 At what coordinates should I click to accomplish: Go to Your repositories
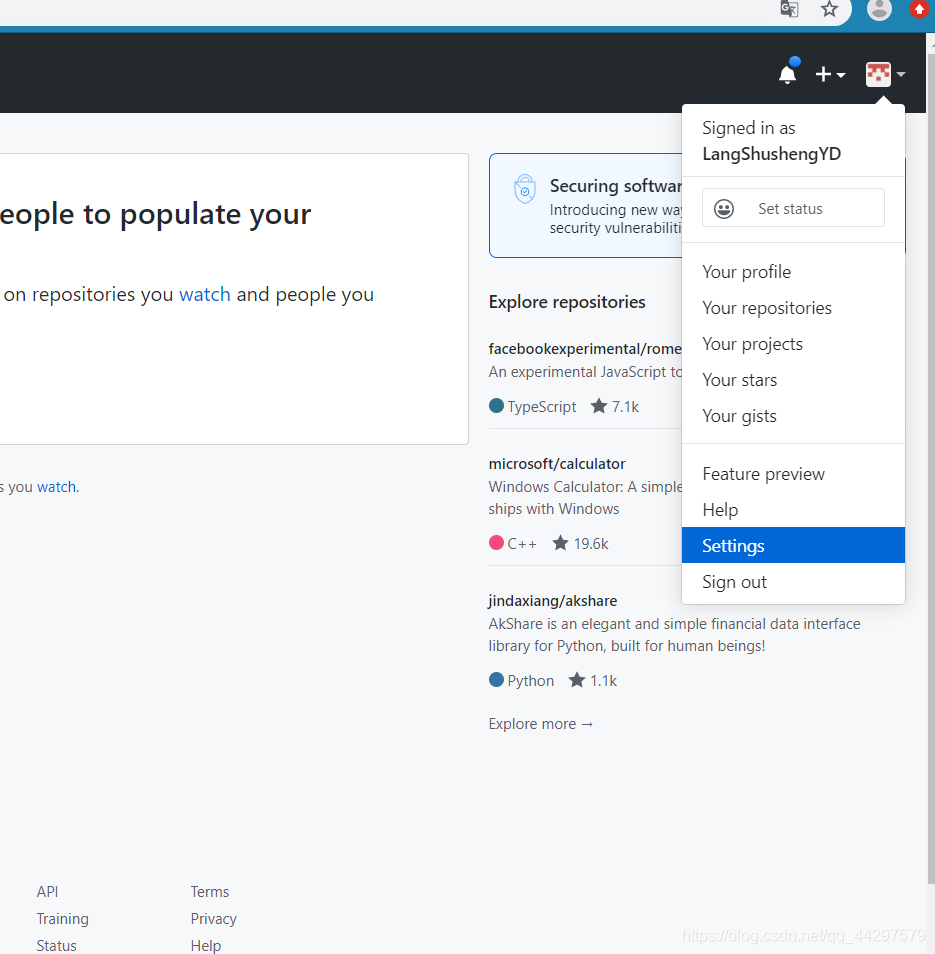793,308
